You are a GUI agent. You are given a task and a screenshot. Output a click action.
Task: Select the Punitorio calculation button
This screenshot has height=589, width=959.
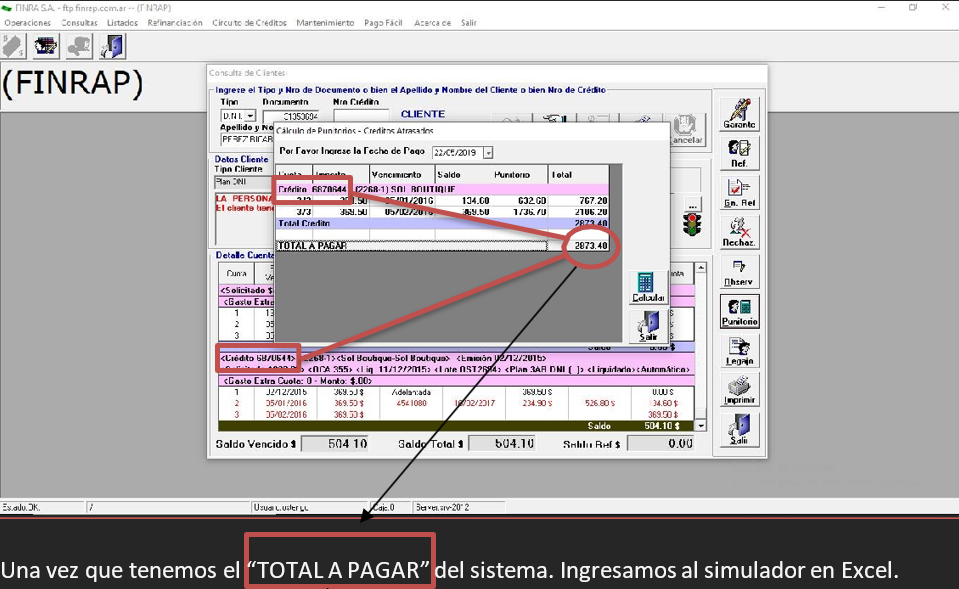pos(739,312)
